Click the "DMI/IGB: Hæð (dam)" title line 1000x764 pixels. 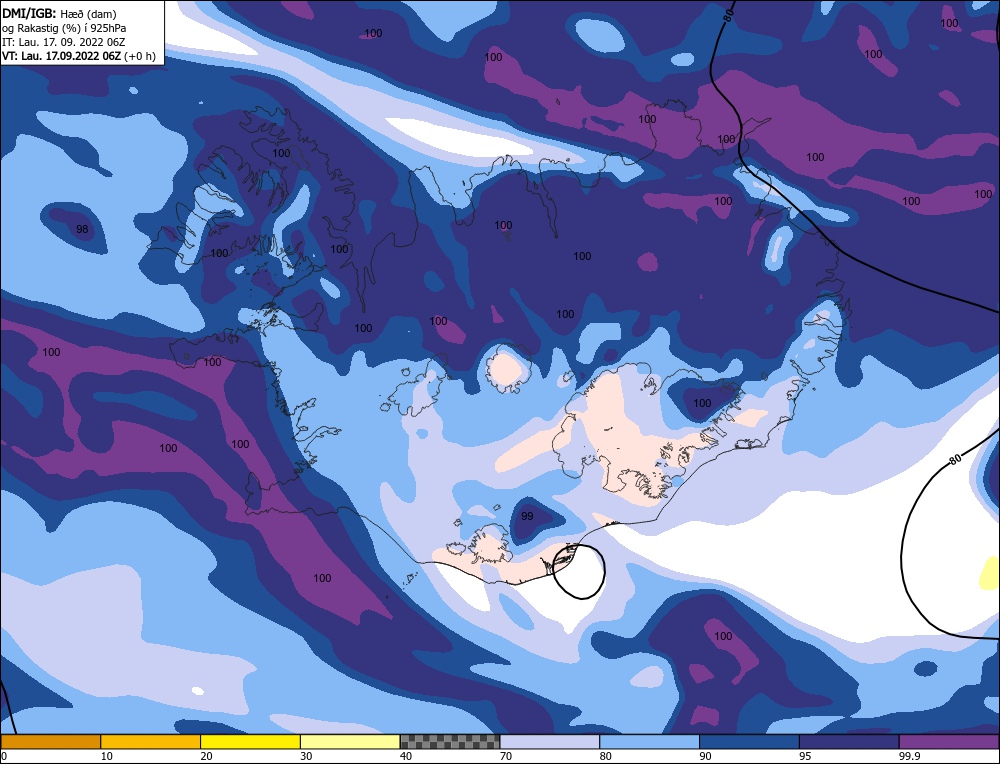pyautogui.click(x=59, y=14)
